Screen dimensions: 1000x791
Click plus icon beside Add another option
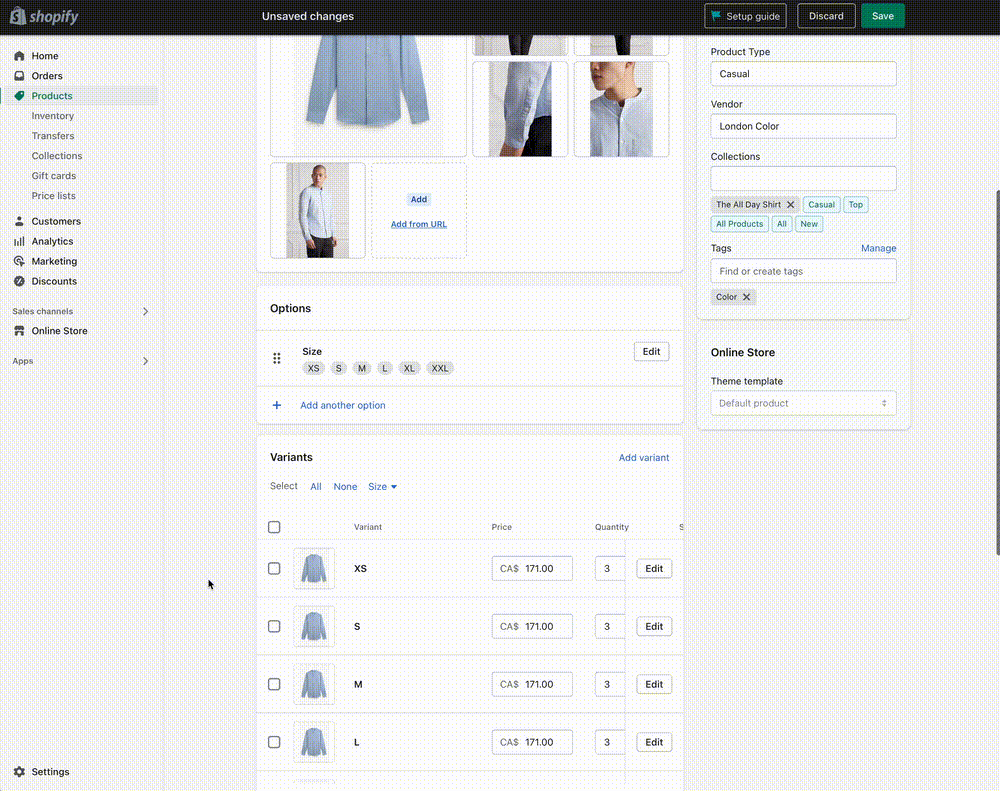277,405
